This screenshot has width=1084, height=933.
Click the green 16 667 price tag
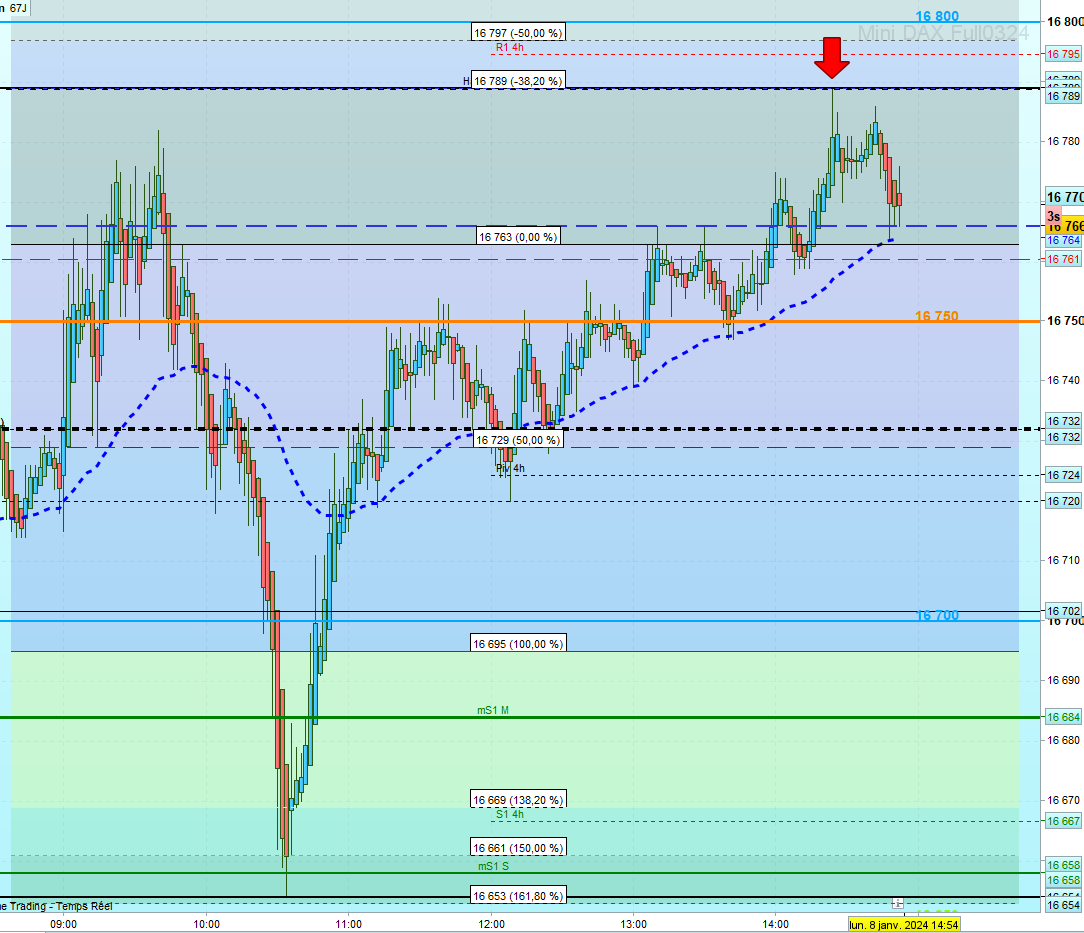[x=1063, y=821]
